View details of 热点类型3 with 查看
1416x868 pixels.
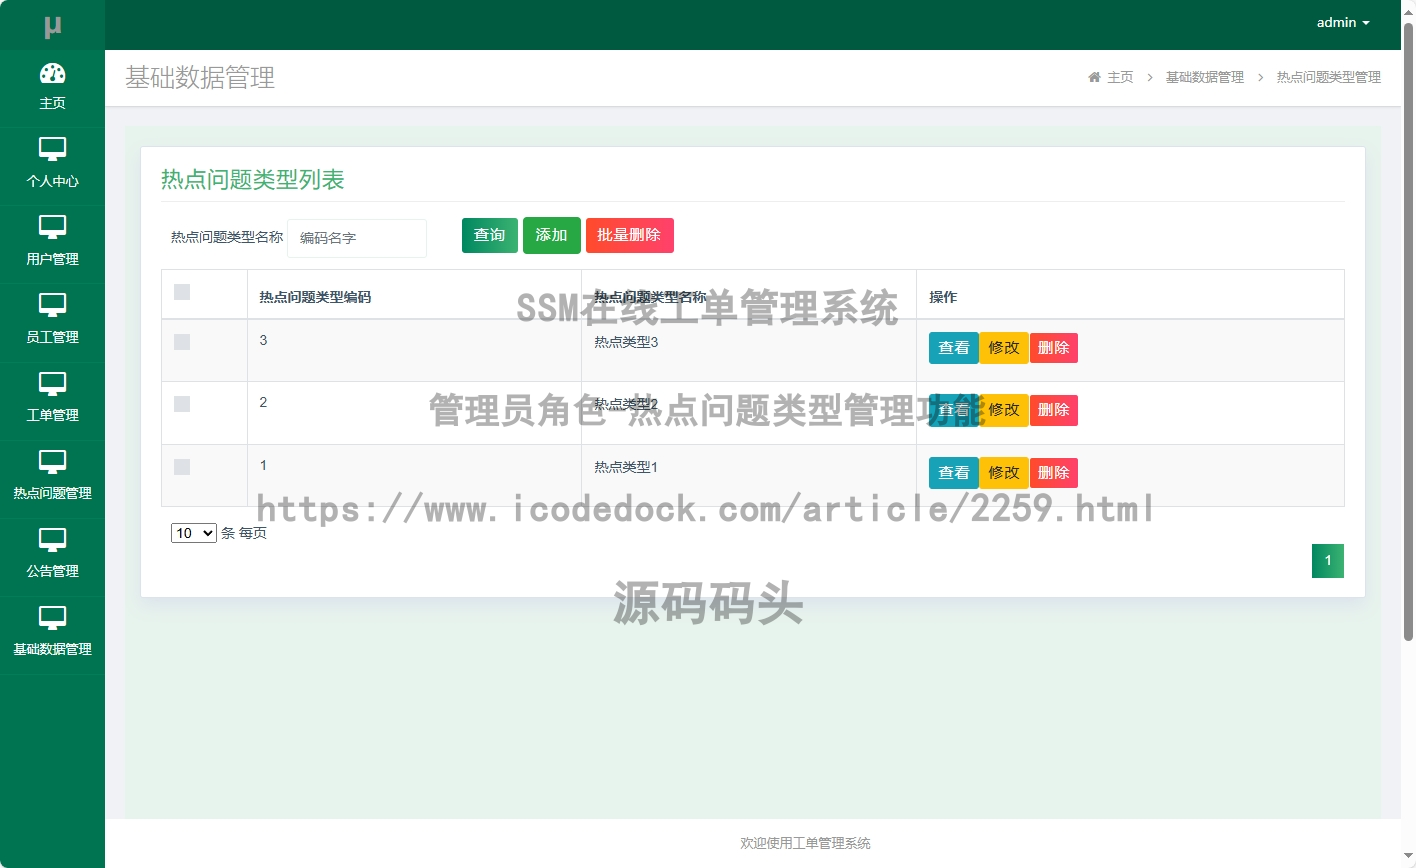point(954,348)
